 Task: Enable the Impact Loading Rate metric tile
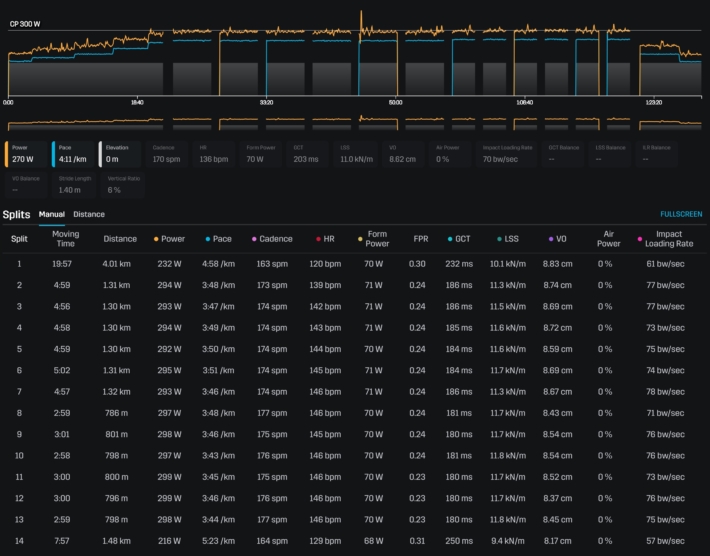(x=506, y=152)
